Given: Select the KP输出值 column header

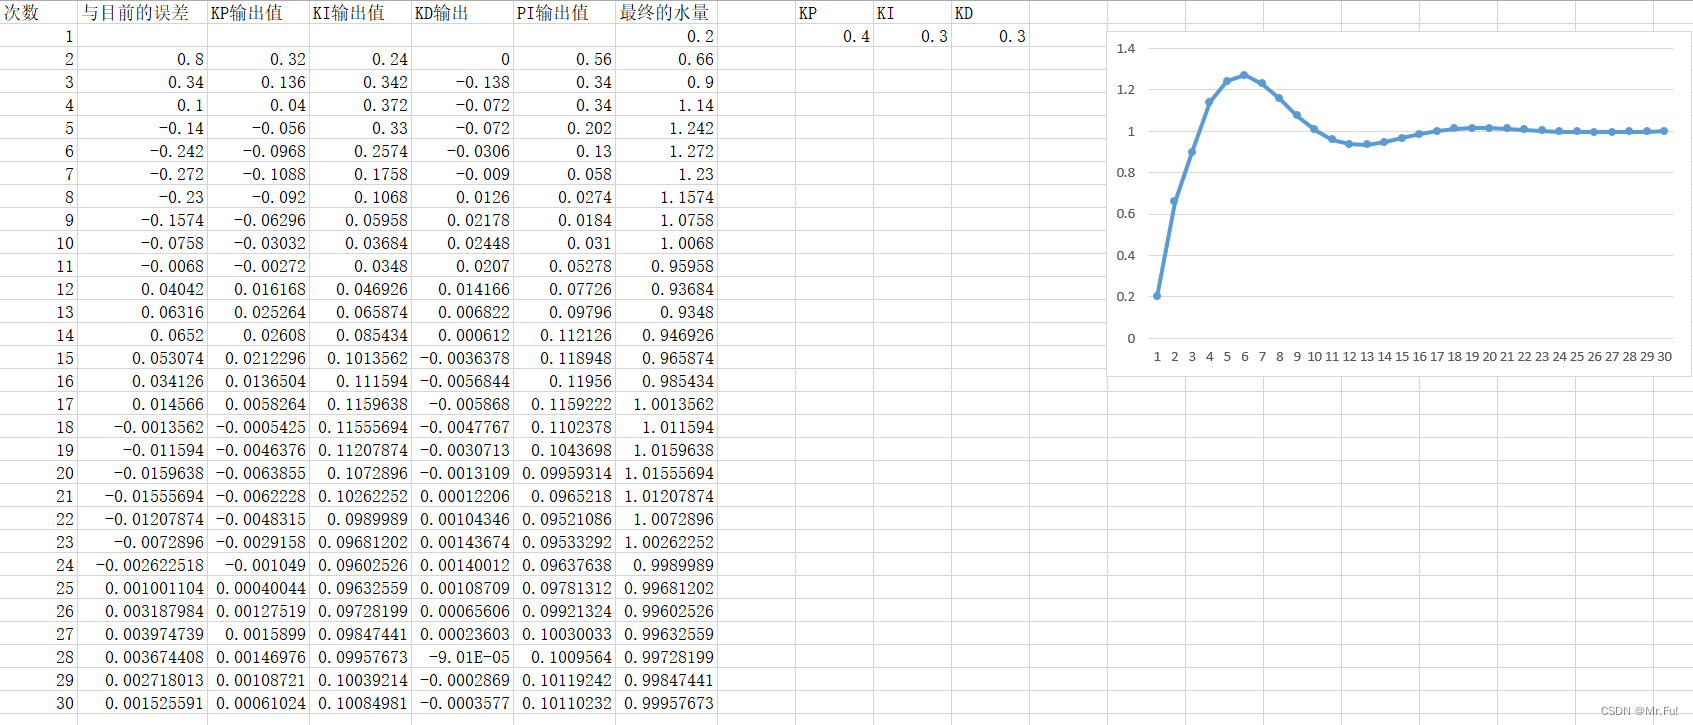Looking at the screenshot, I should coord(258,12).
